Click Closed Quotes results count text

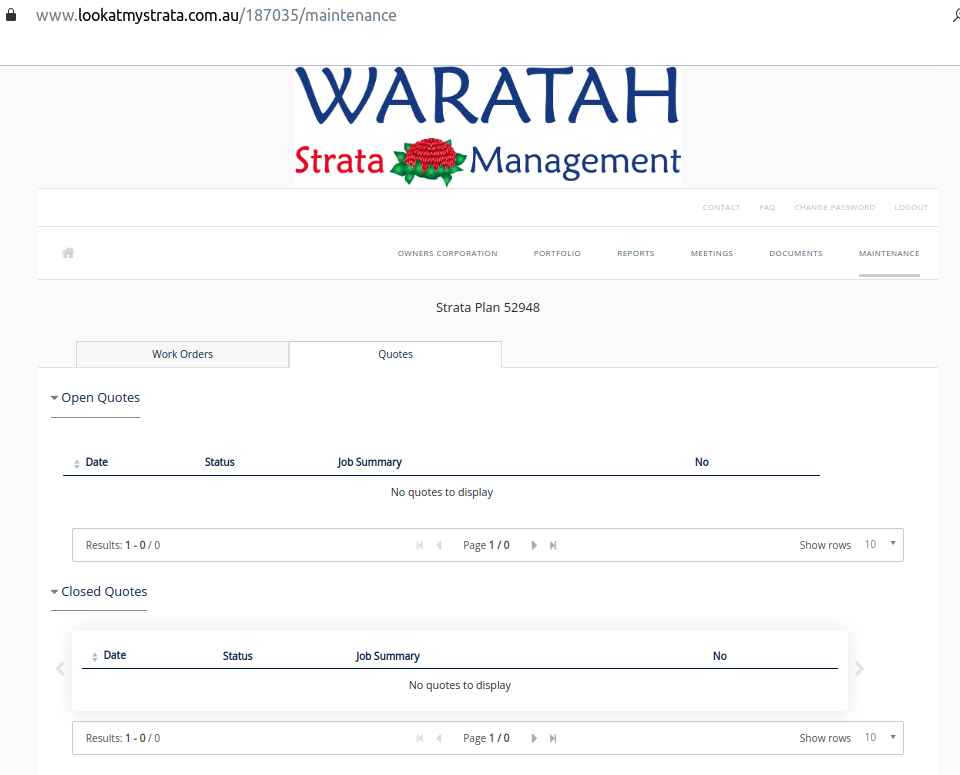[123, 738]
